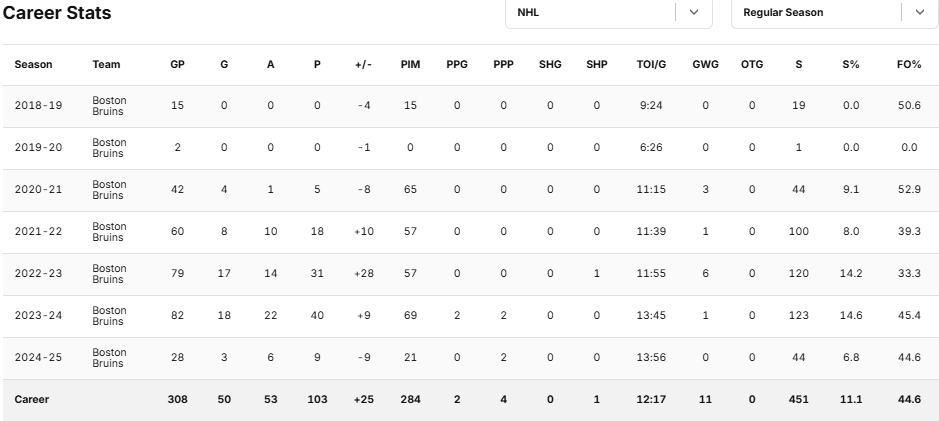
Task: Sort by TOI/G column header
Action: [x=651, y=65]
